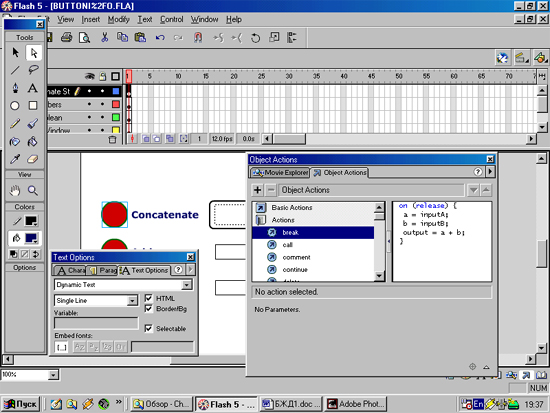Screen dimensions: 550x413
Task: Click the Scale toolbar icon
Action: 274,37
